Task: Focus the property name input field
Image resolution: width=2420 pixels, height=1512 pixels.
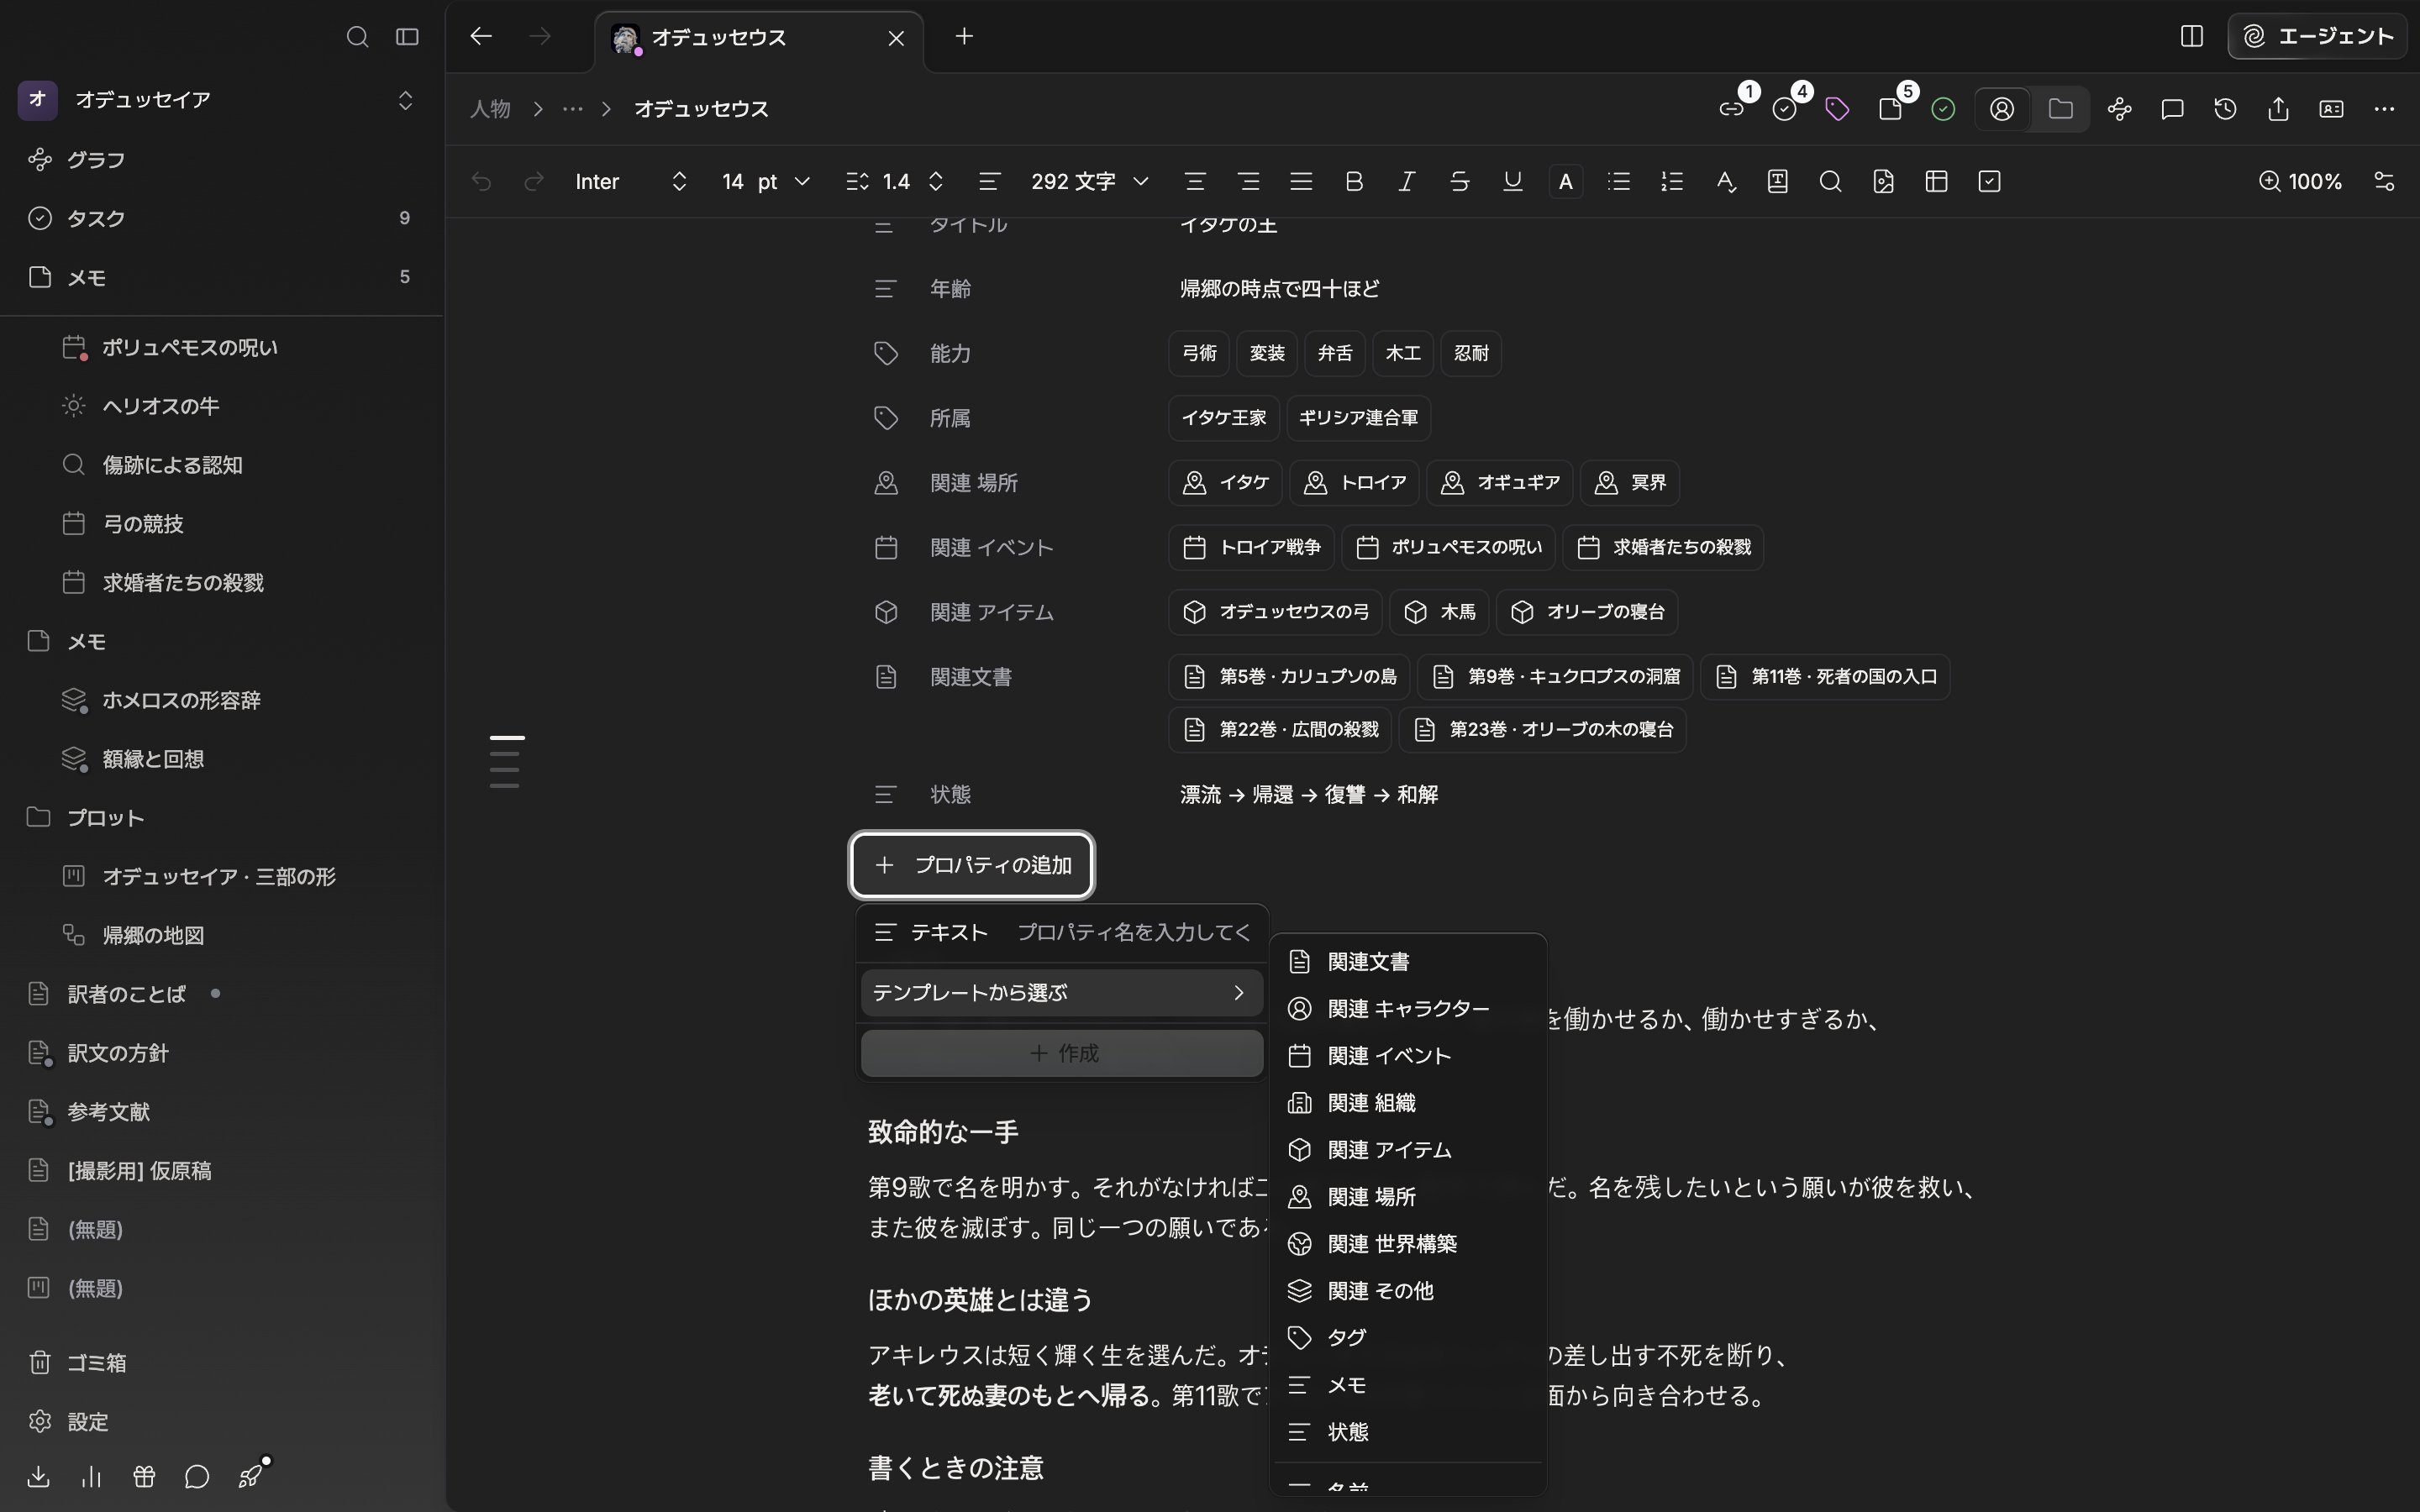Action: 1136,933
